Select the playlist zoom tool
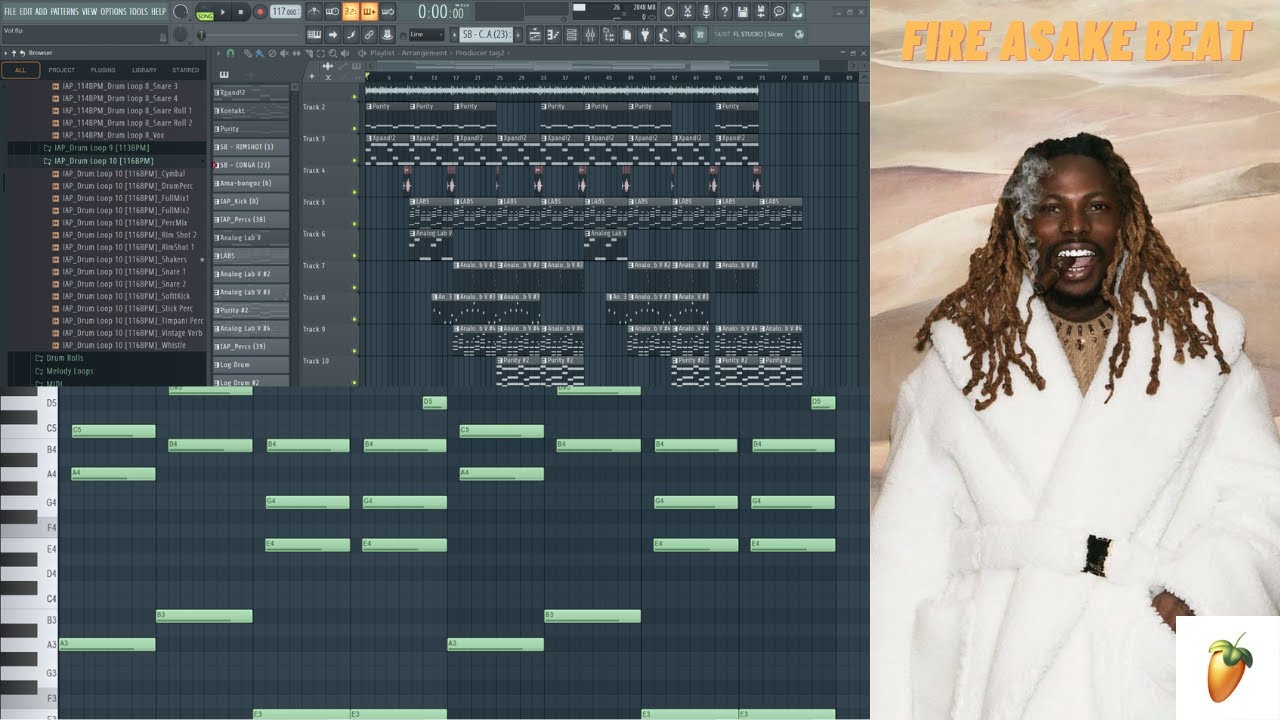Image resolution: width=1280 pixels, height=720 pixels. coord(332,53)
